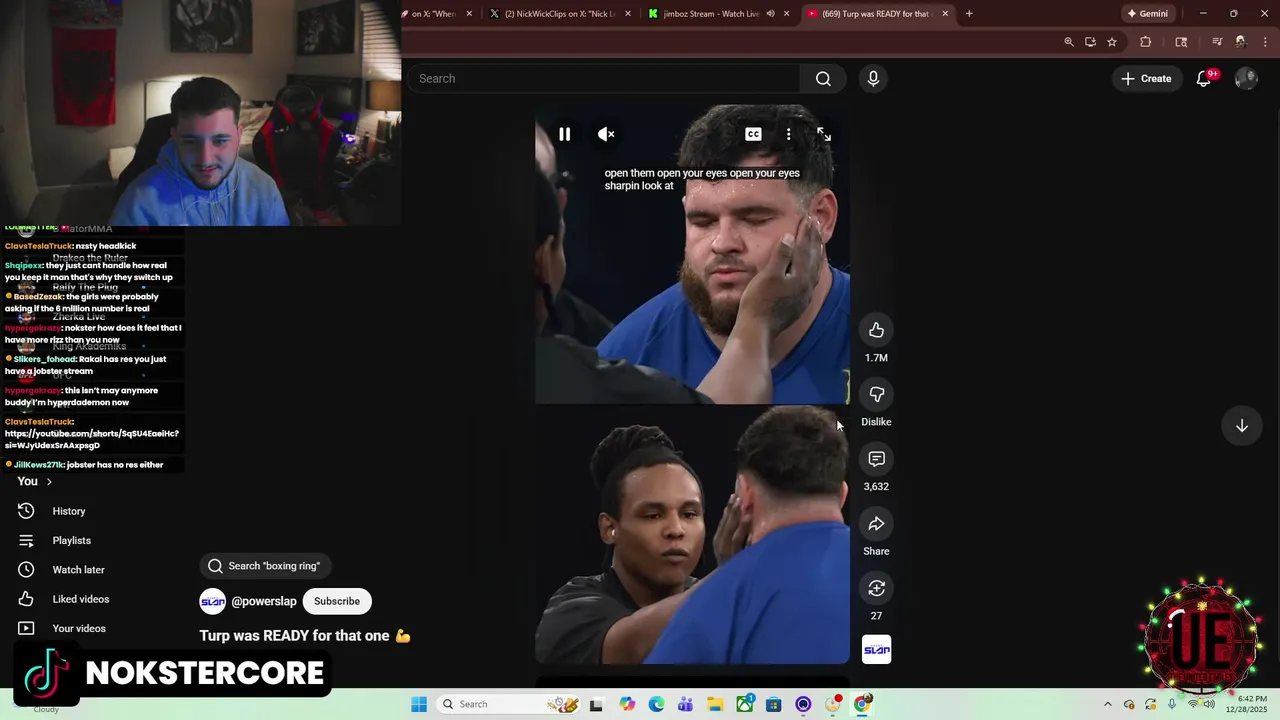This screenshot has width=1280, height=720.
Task: Open Xbox app from taskbar
Action: click(x=745, y=704)
